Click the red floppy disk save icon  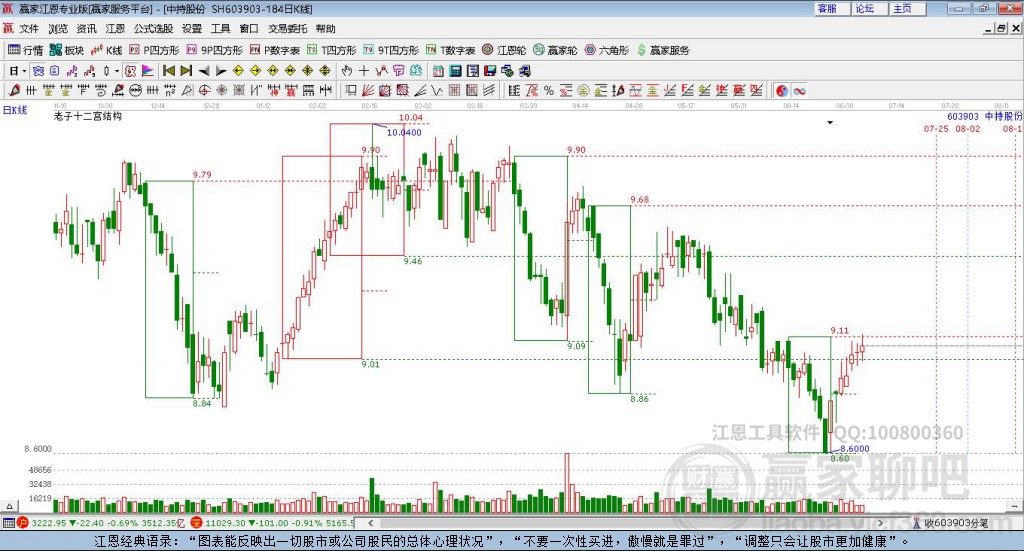[490, 71]
